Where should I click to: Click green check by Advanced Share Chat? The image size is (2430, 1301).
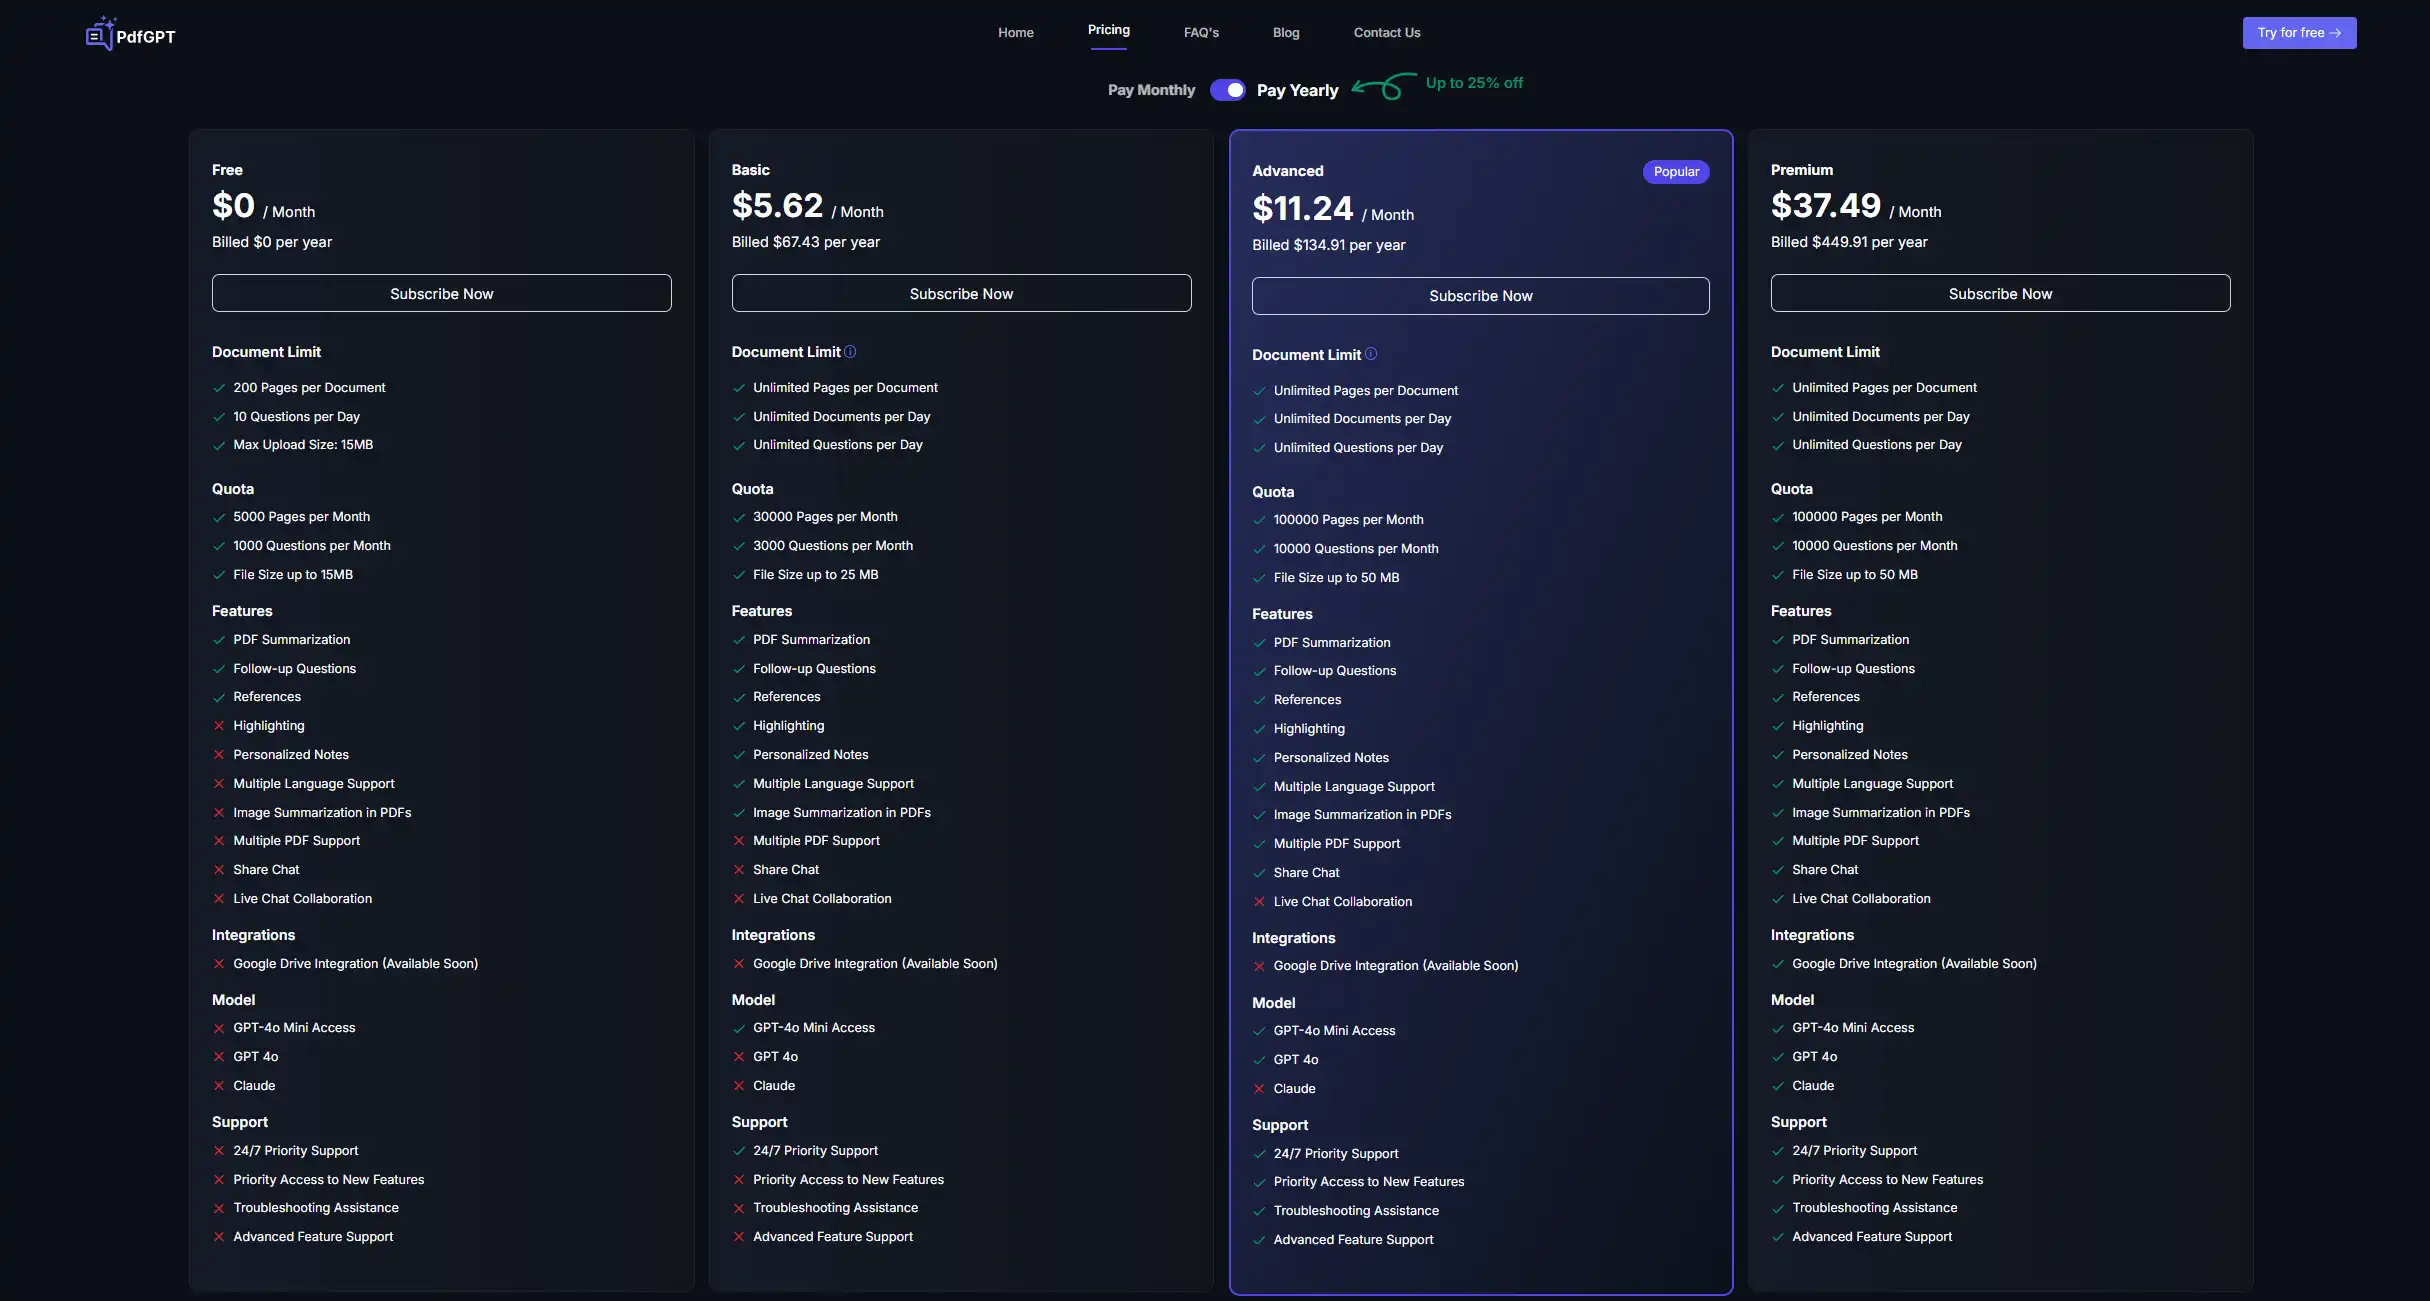coord(1259,873)
